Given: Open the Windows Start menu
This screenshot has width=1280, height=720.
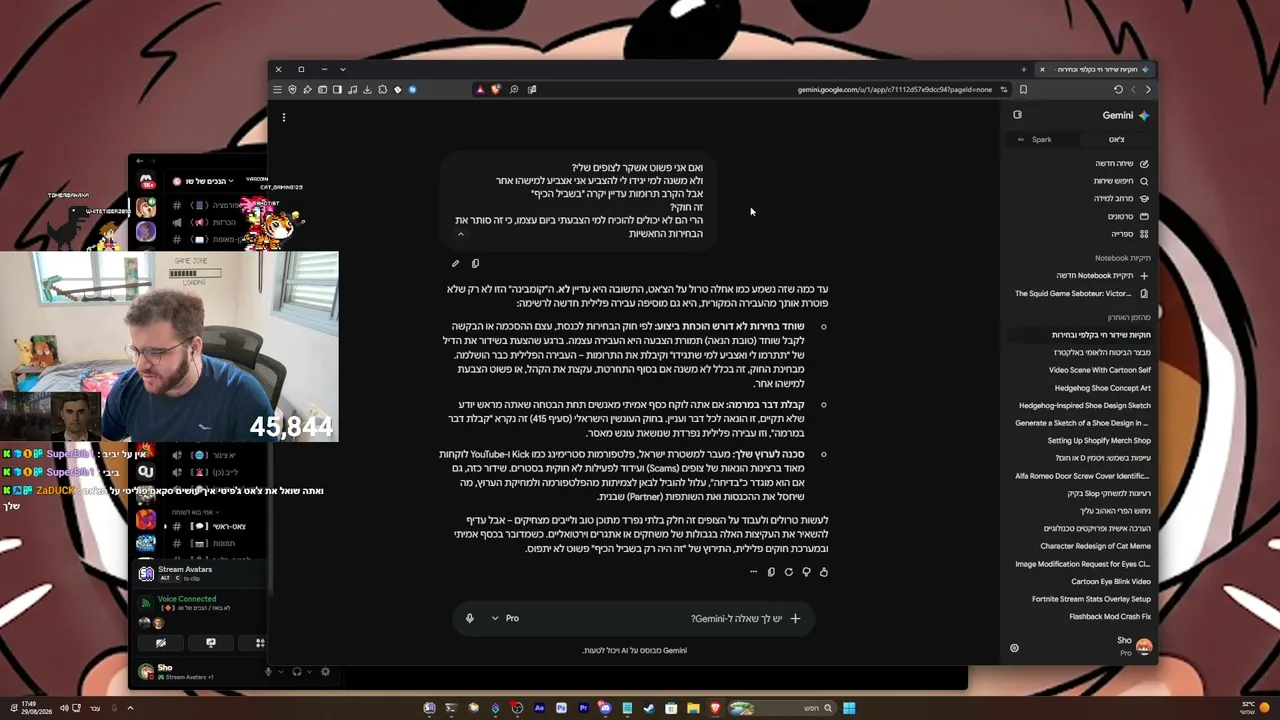Looking at the screenshot, I should click(849, 708).
